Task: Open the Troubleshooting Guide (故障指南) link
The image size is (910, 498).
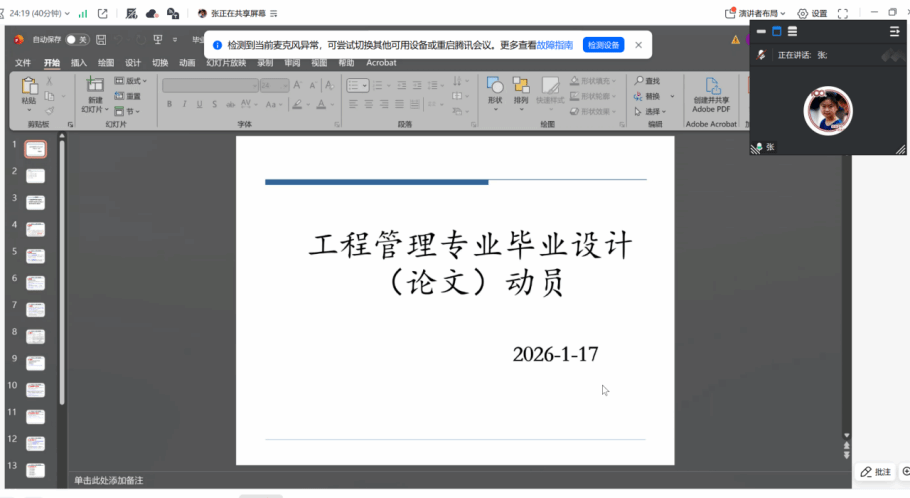Action: 555,45
